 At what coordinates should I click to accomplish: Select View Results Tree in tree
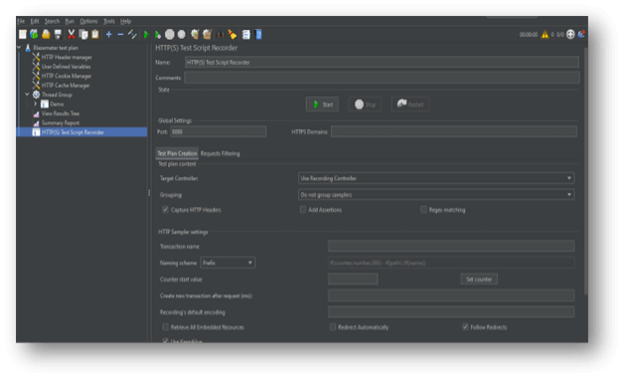tap(60, 113)
